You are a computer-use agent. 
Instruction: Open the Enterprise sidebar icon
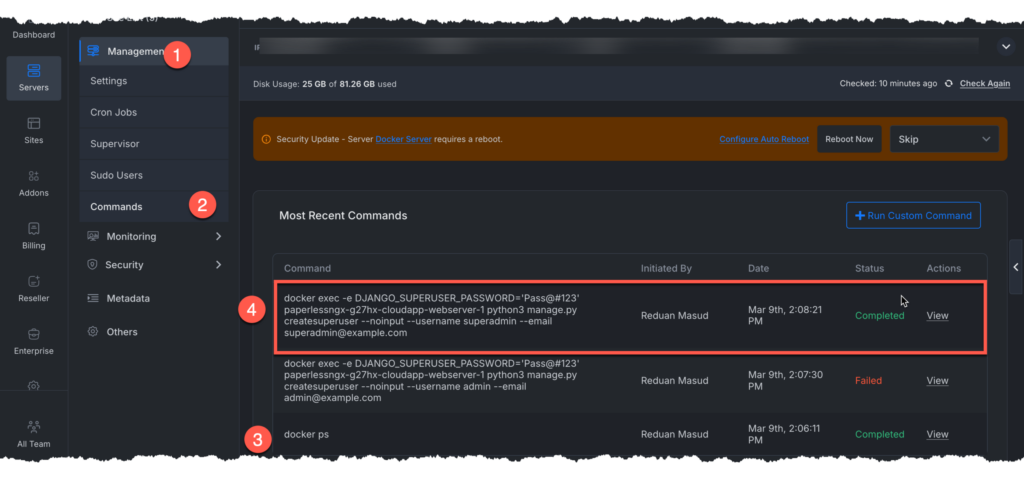pyautogui.click(x=33, y=334)
